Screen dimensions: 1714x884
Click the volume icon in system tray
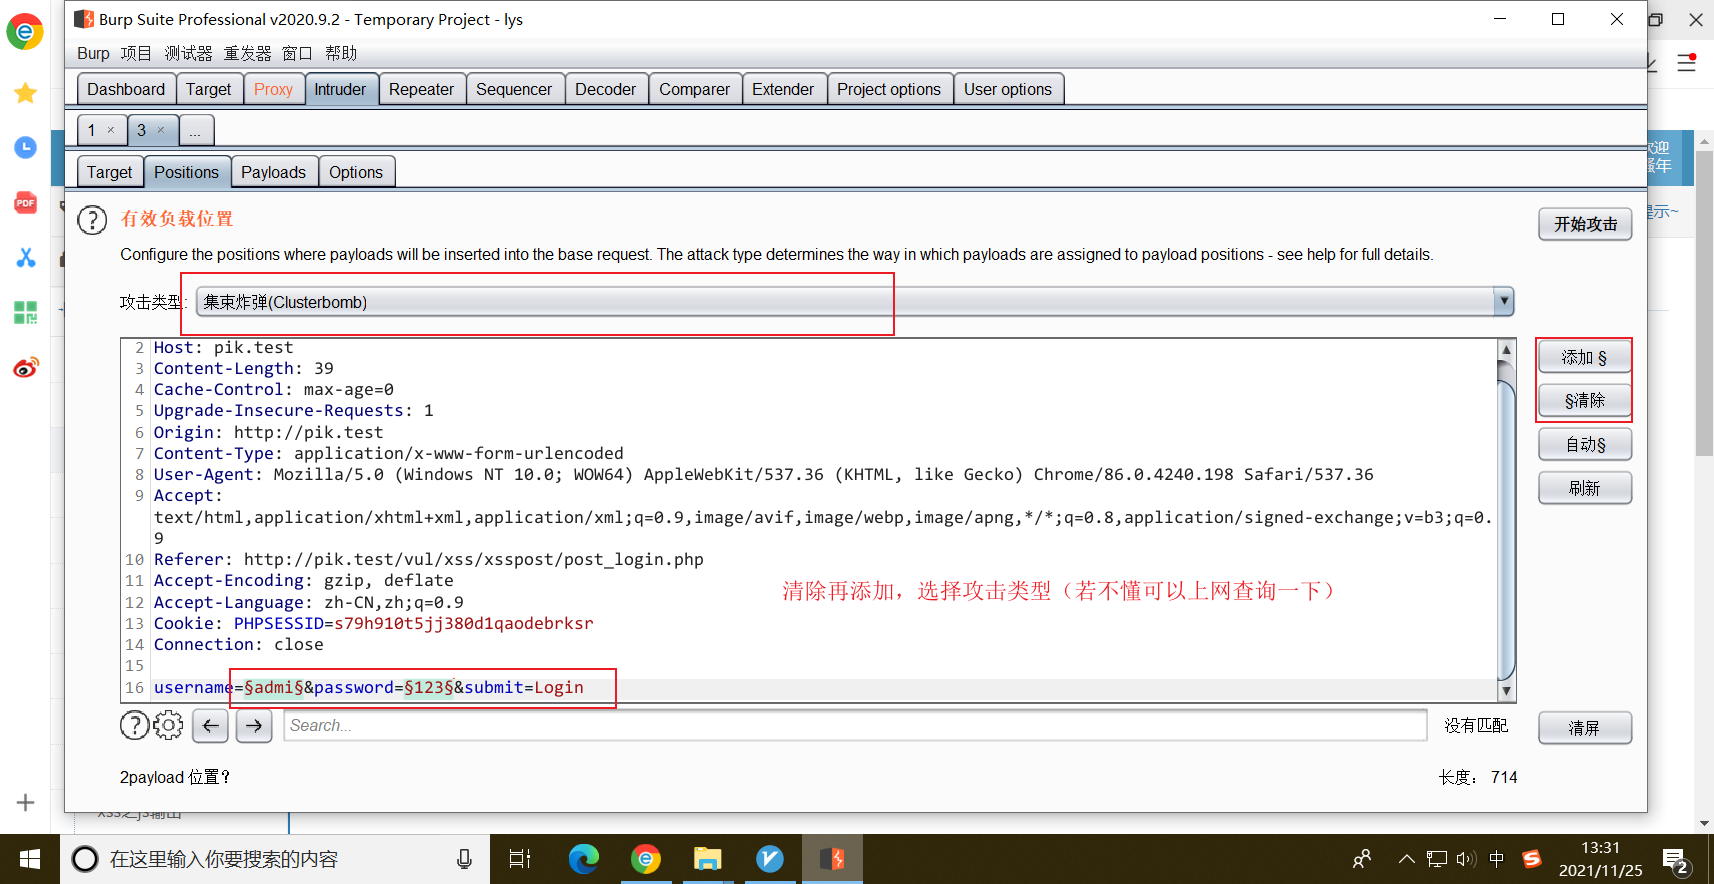coord(1467,859)
